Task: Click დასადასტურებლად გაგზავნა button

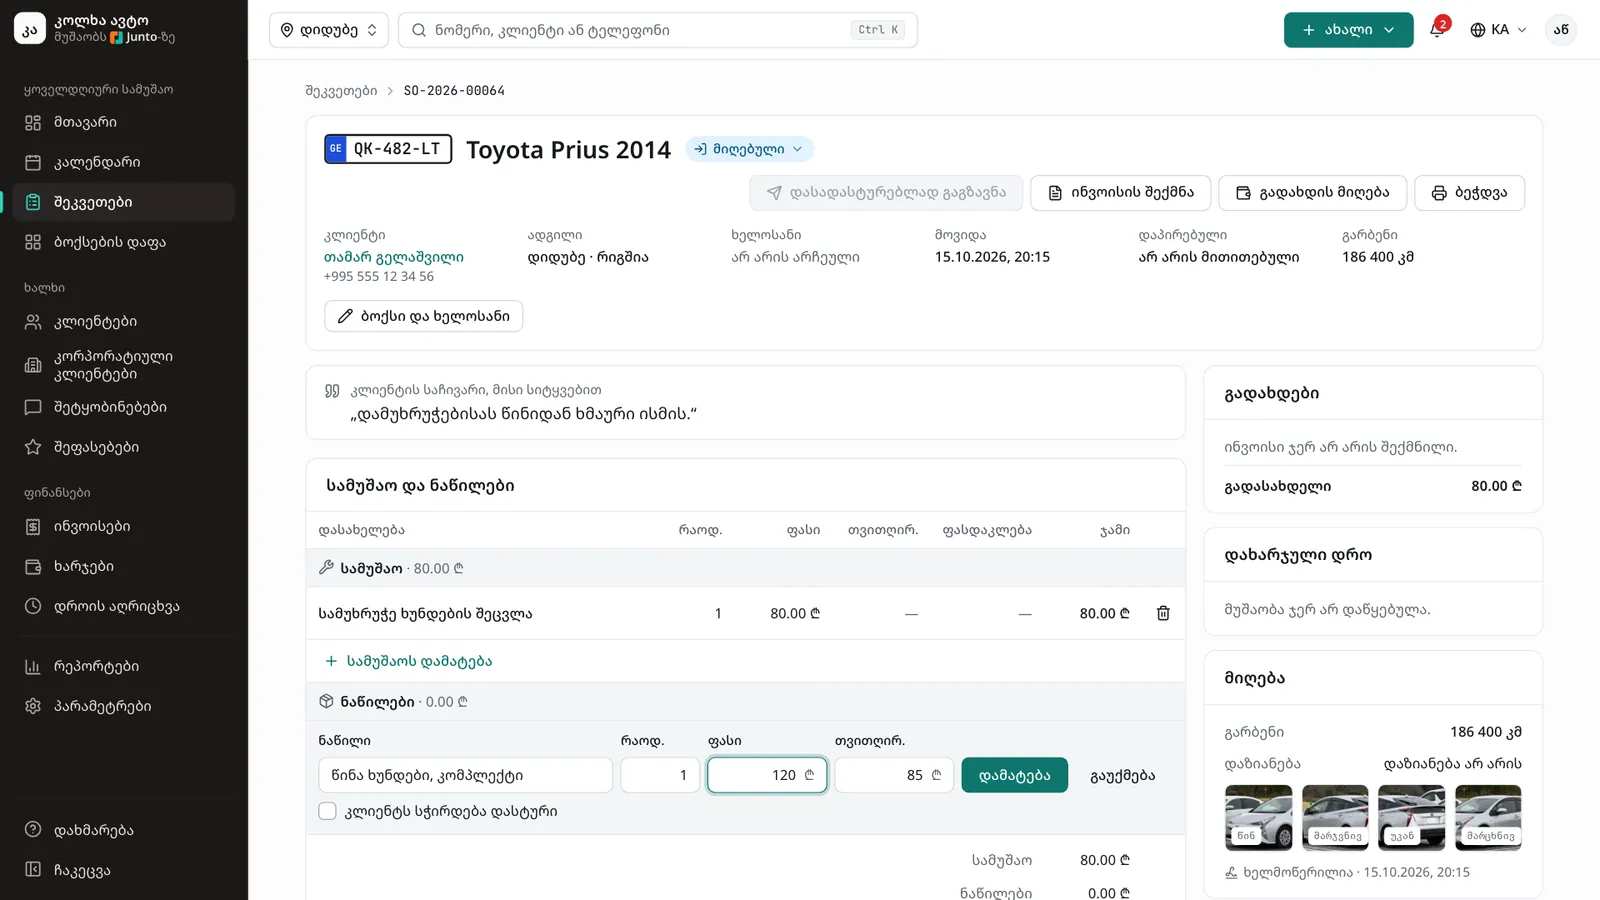Action: click(x=886, y=193)
